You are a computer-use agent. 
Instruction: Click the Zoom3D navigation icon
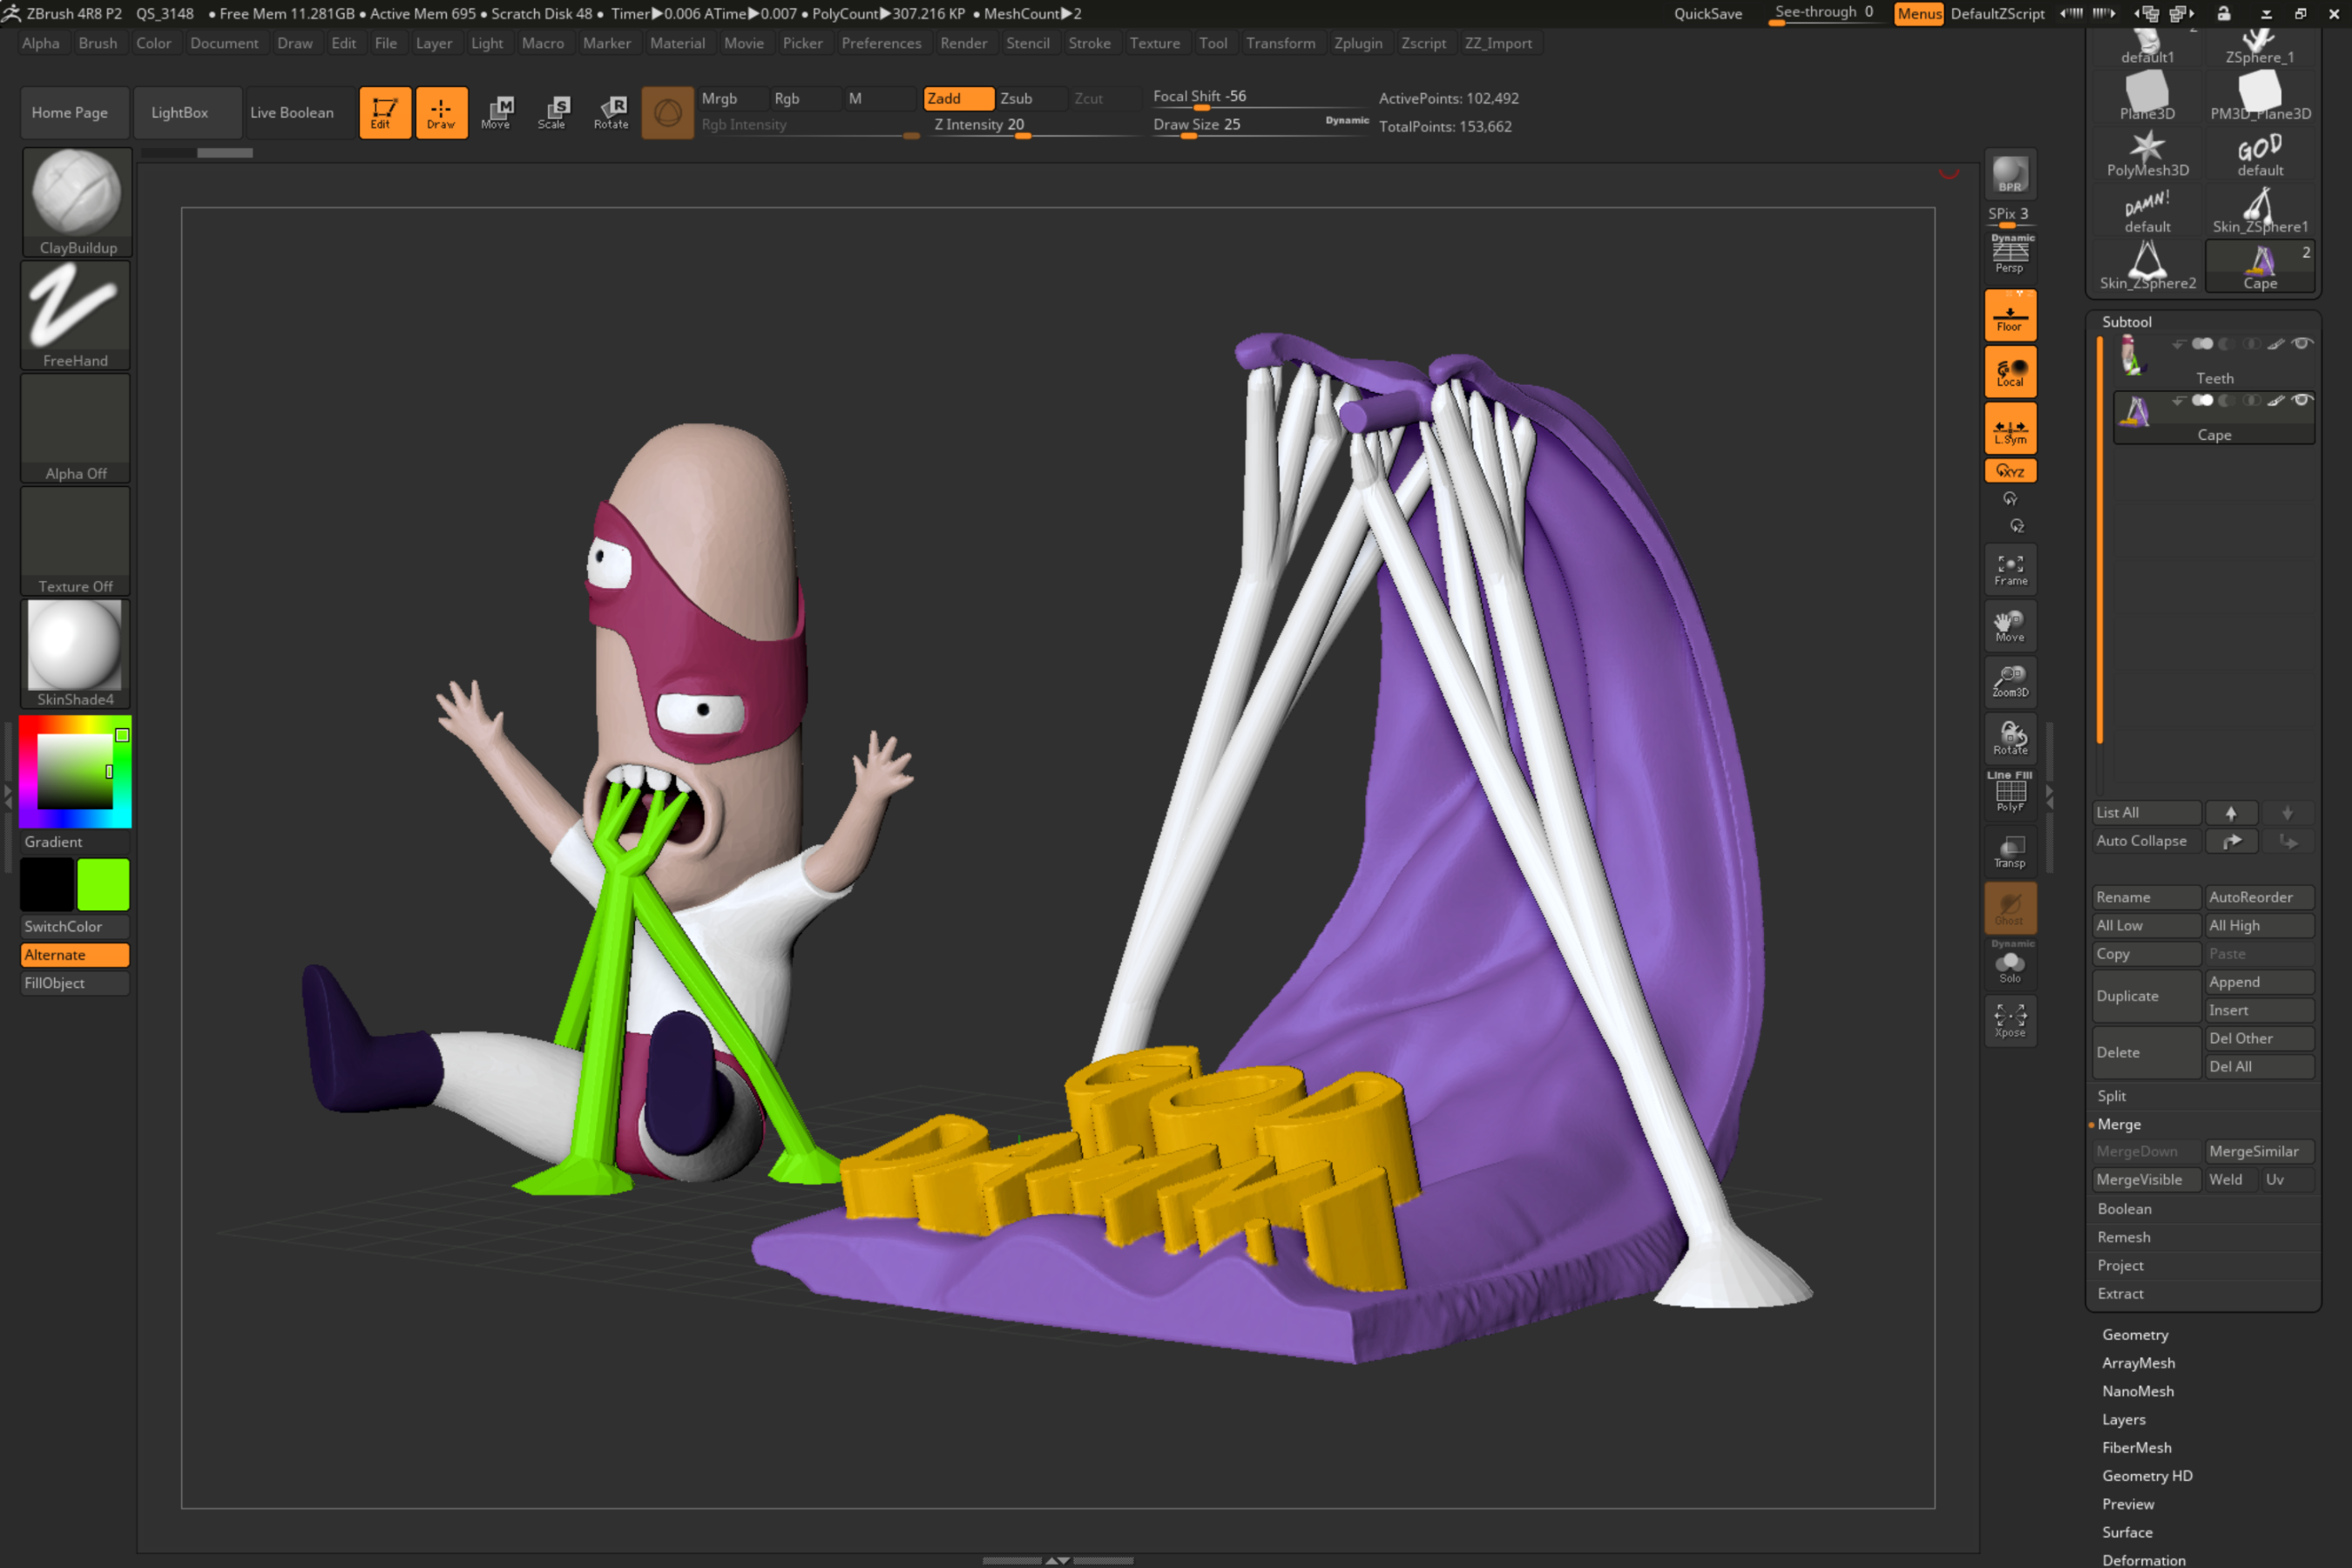pos(2010,681)
